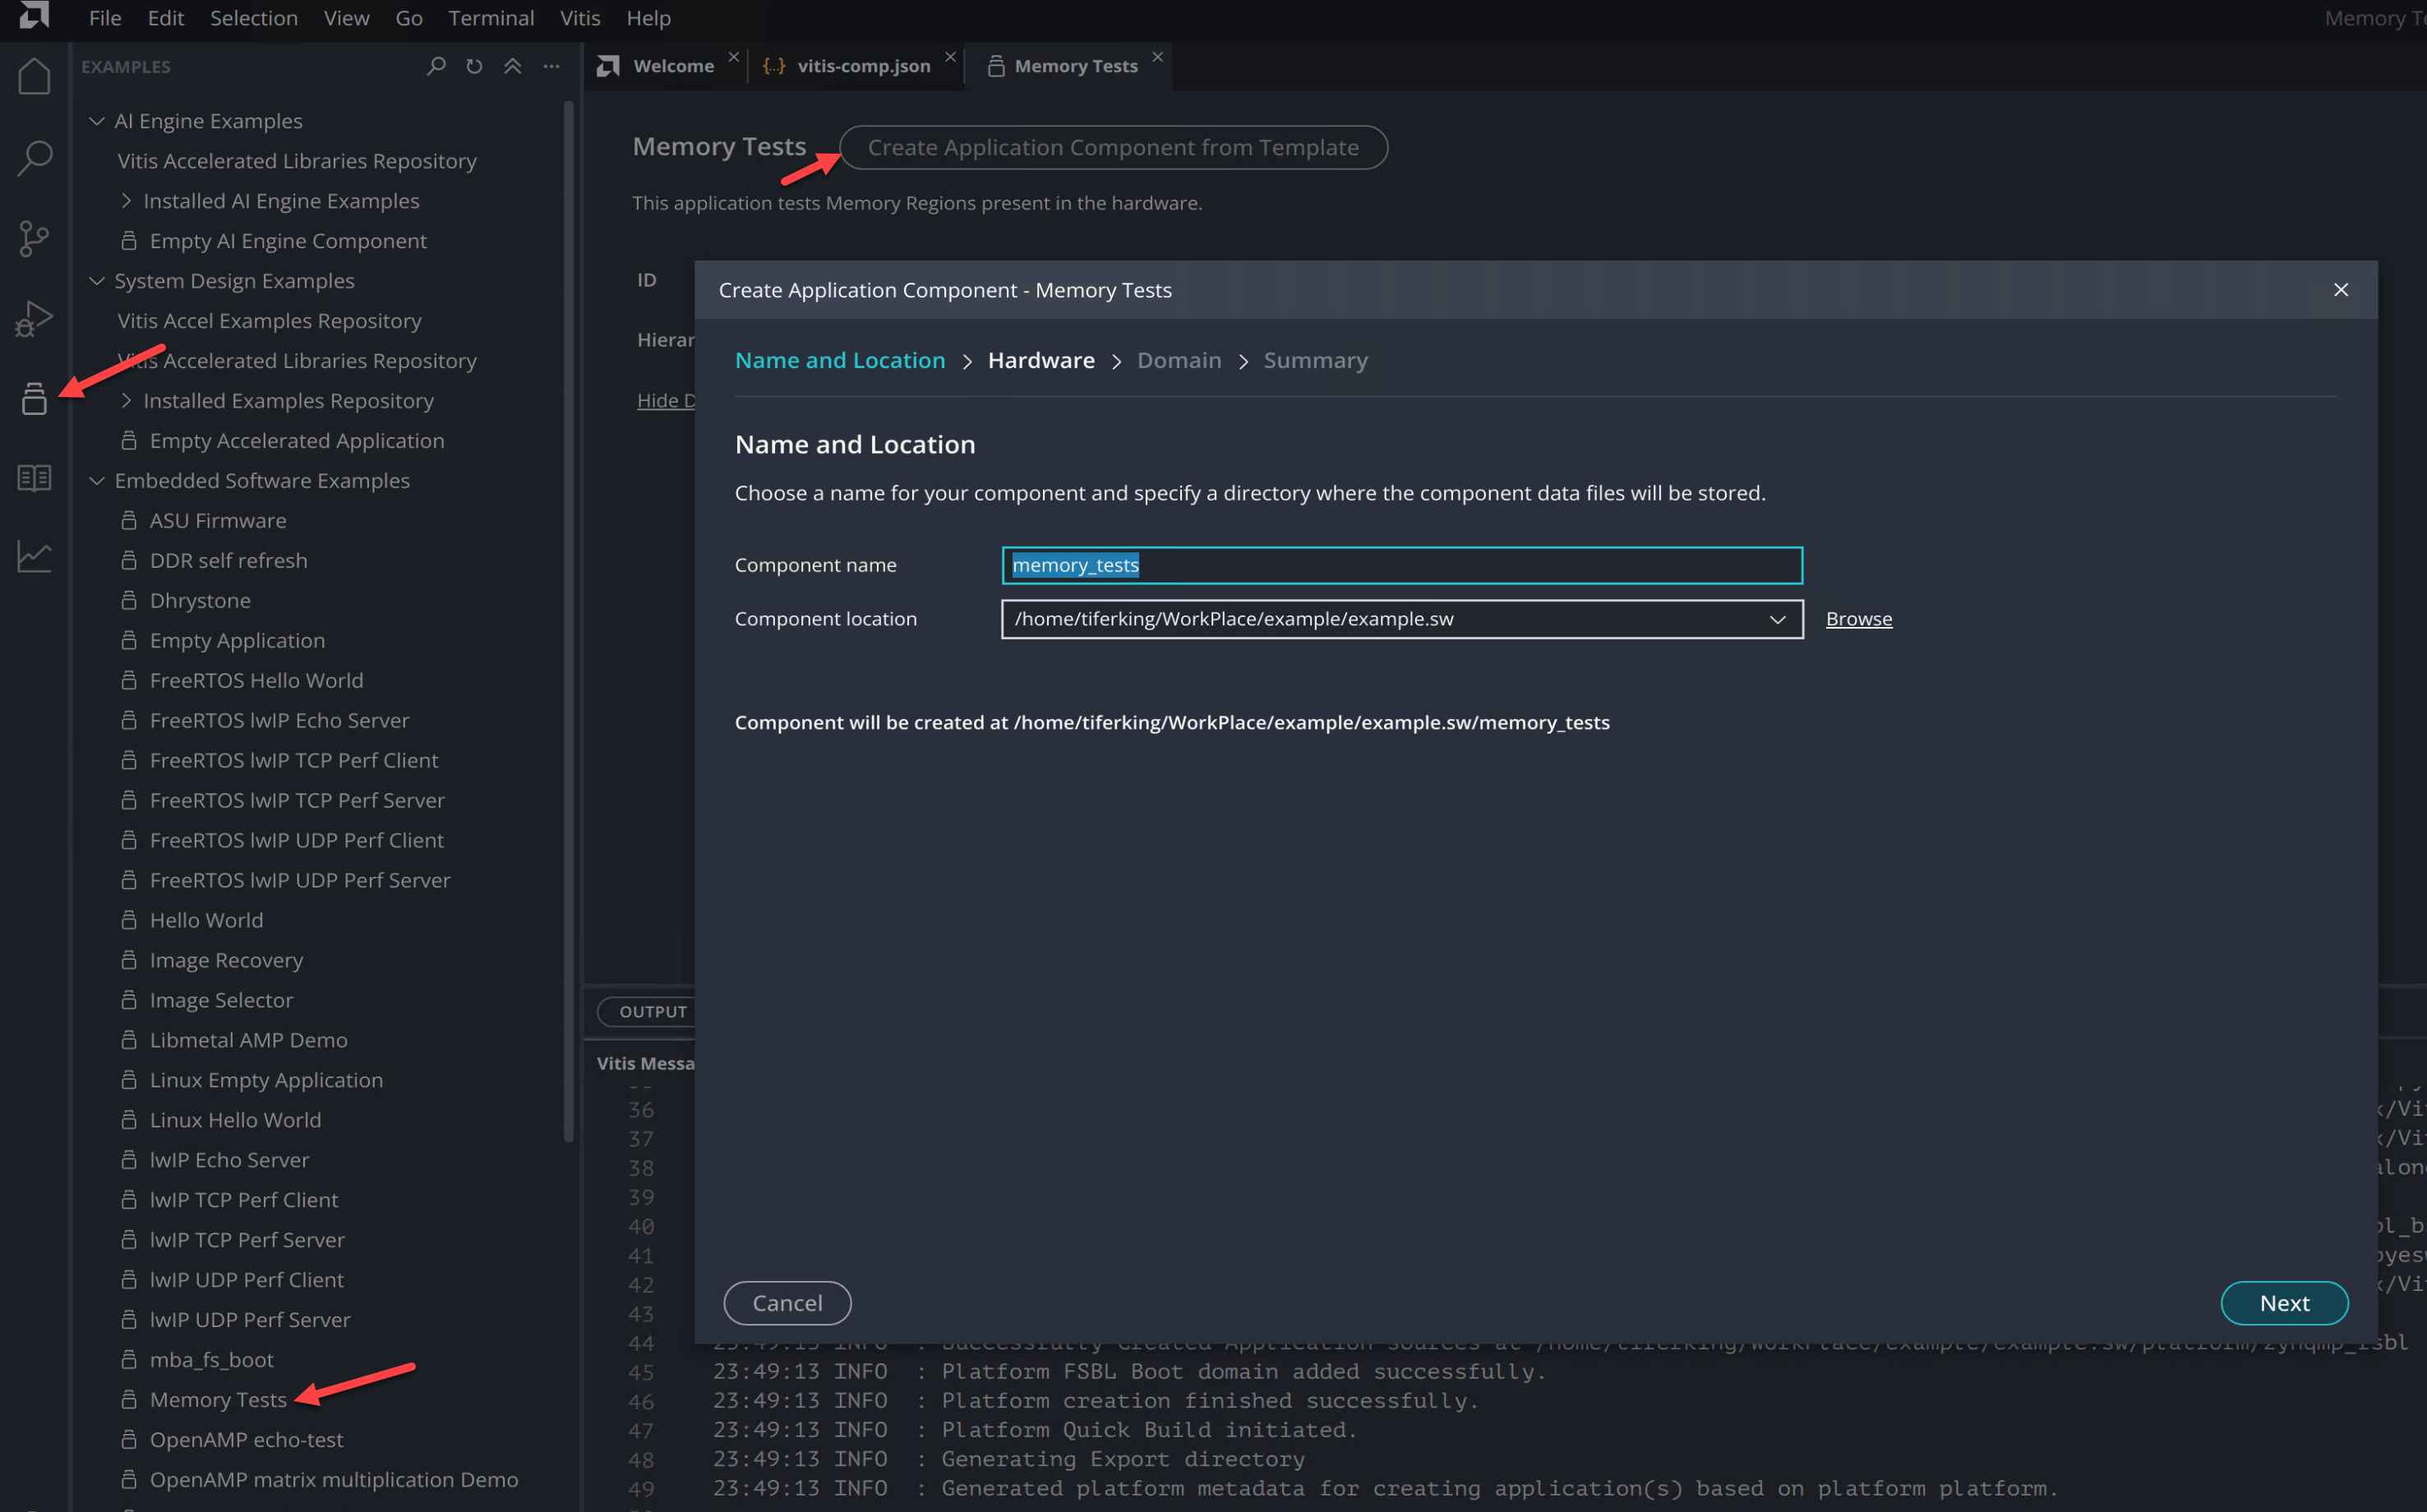Open the Component location dropdown arrow

tap(1777, 619)
